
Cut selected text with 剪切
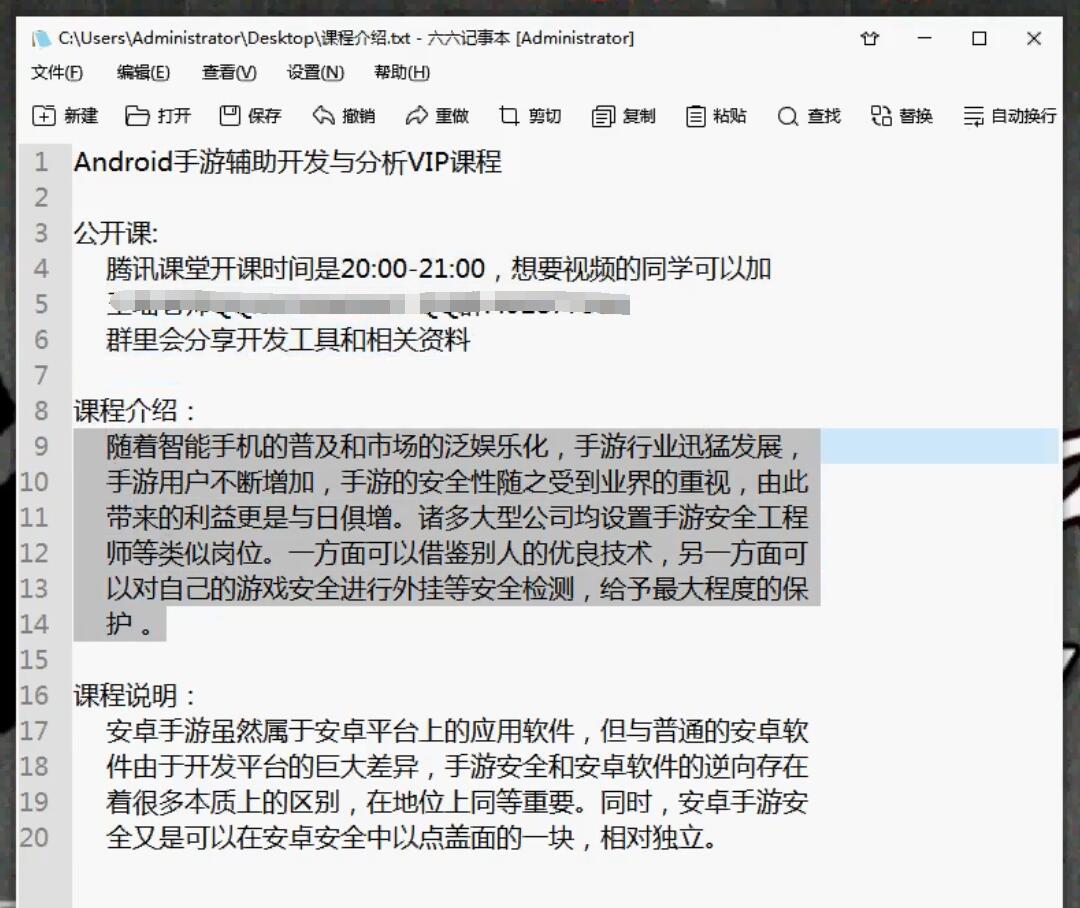529,116
